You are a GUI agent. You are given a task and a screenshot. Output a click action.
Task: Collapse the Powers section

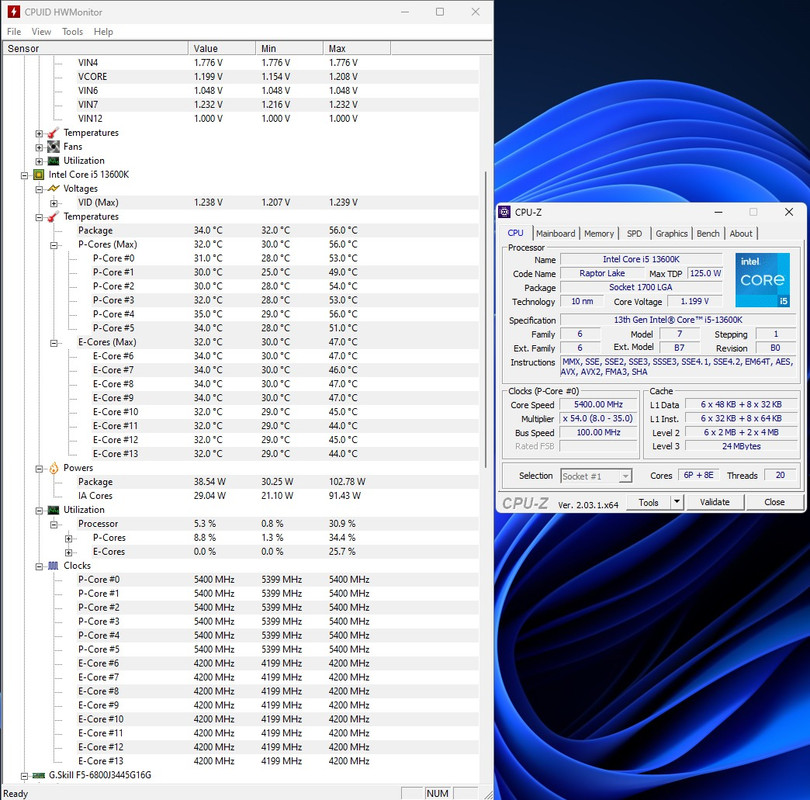click(39, 469)
